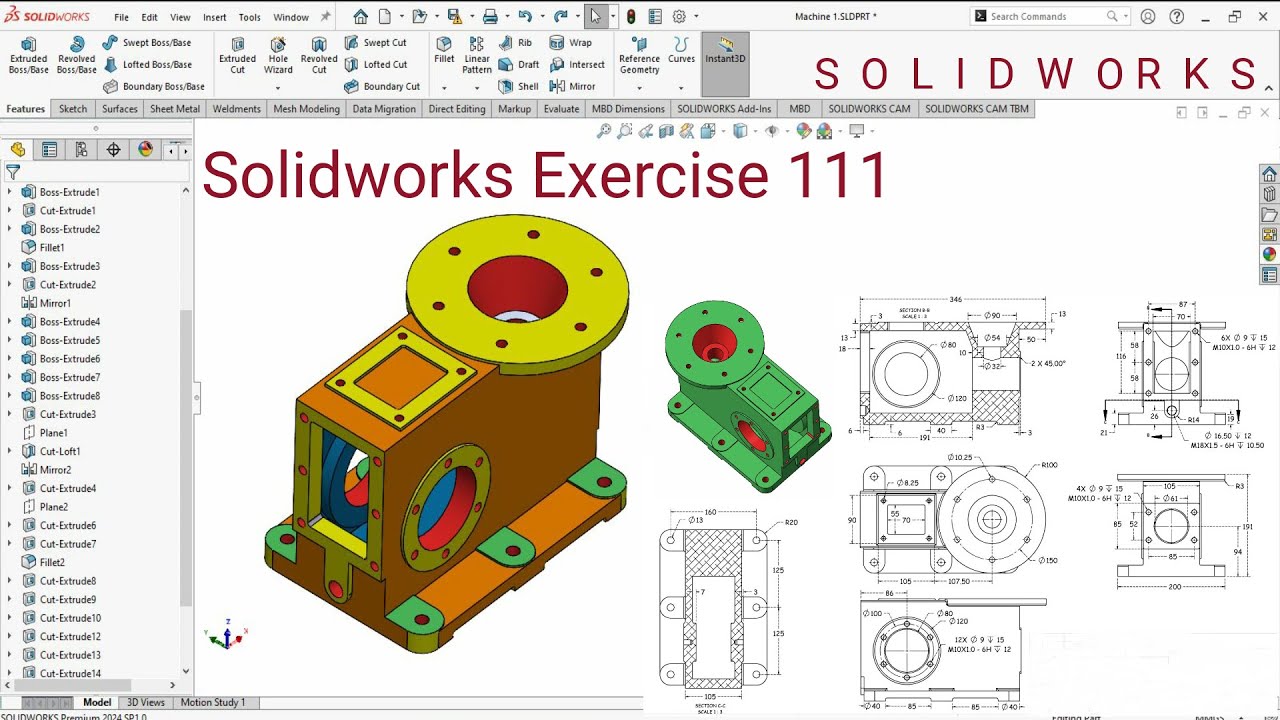Screen dimensions: 1280x720
Task: Expand the Boss-Extrude1 feature
Action: point(10,192)
